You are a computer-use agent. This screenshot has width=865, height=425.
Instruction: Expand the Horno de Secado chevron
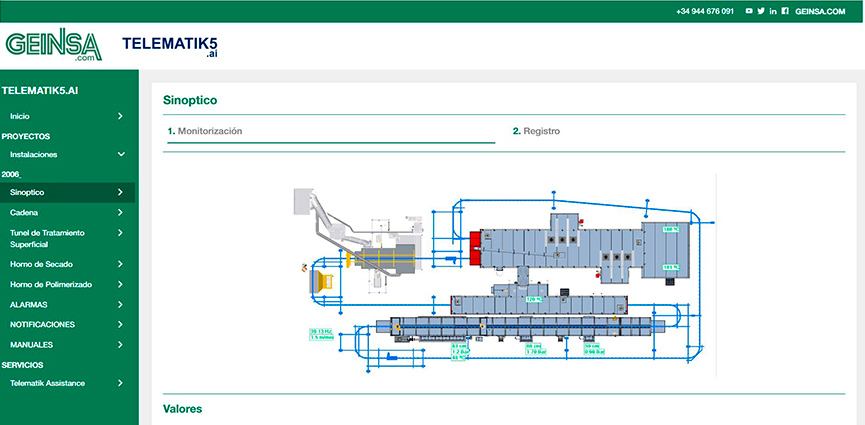point(120,264)
